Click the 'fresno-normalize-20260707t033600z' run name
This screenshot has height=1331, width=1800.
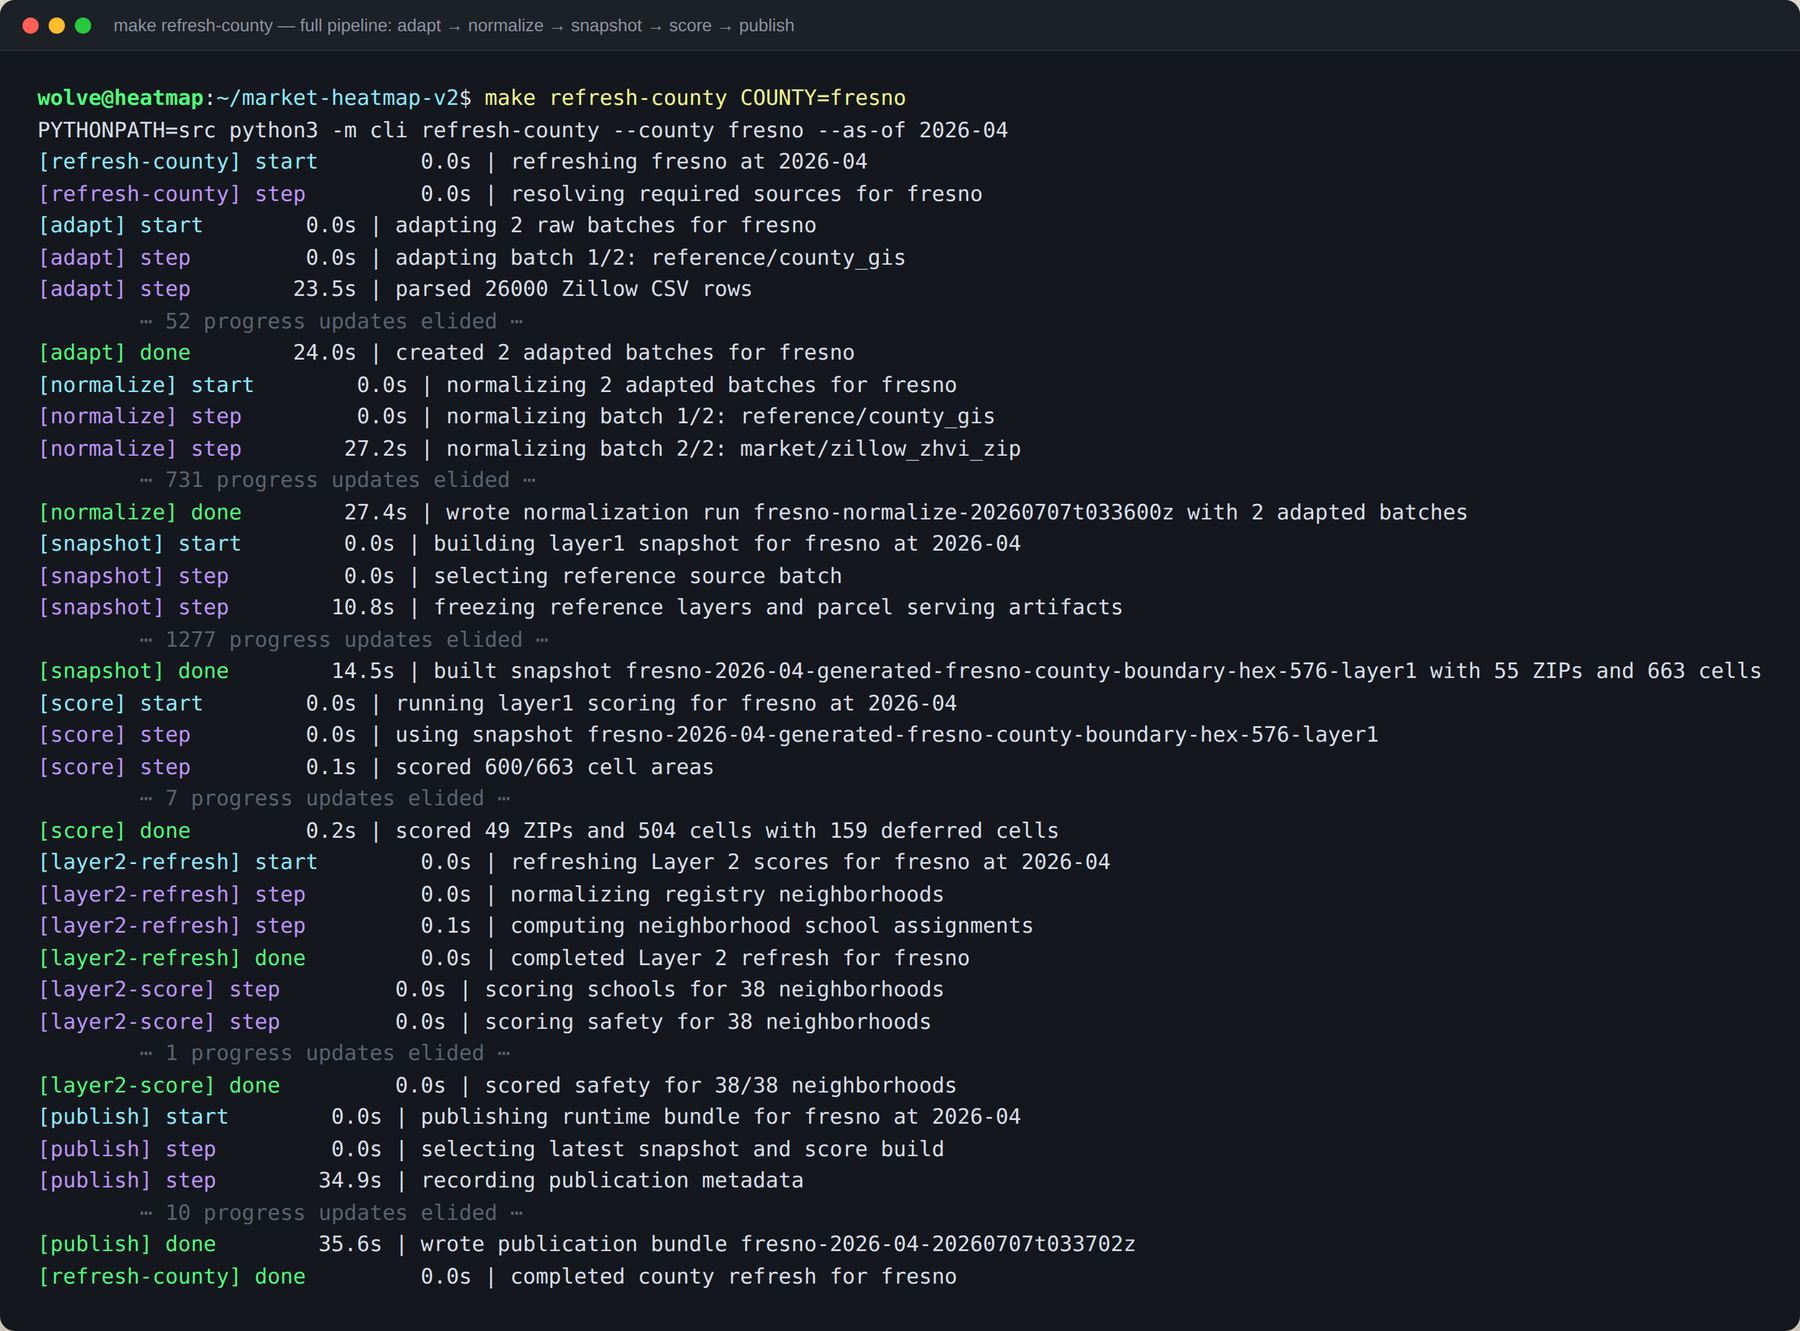[x=964, y=512]
